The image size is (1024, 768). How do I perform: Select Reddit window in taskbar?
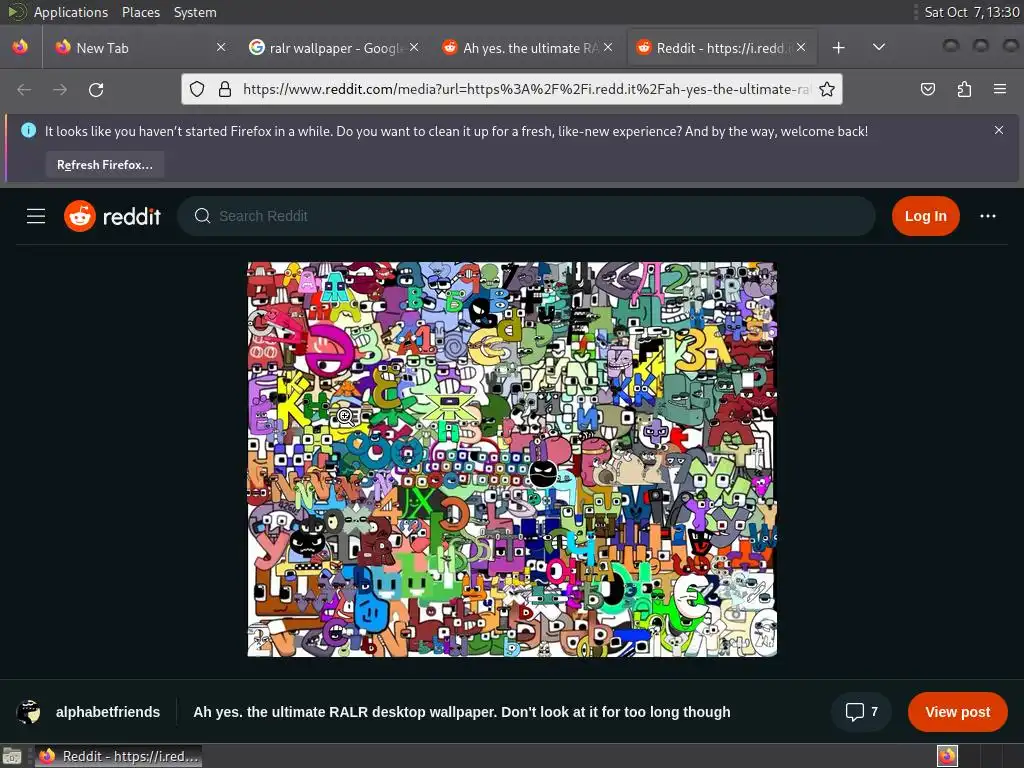coord(118,756)
